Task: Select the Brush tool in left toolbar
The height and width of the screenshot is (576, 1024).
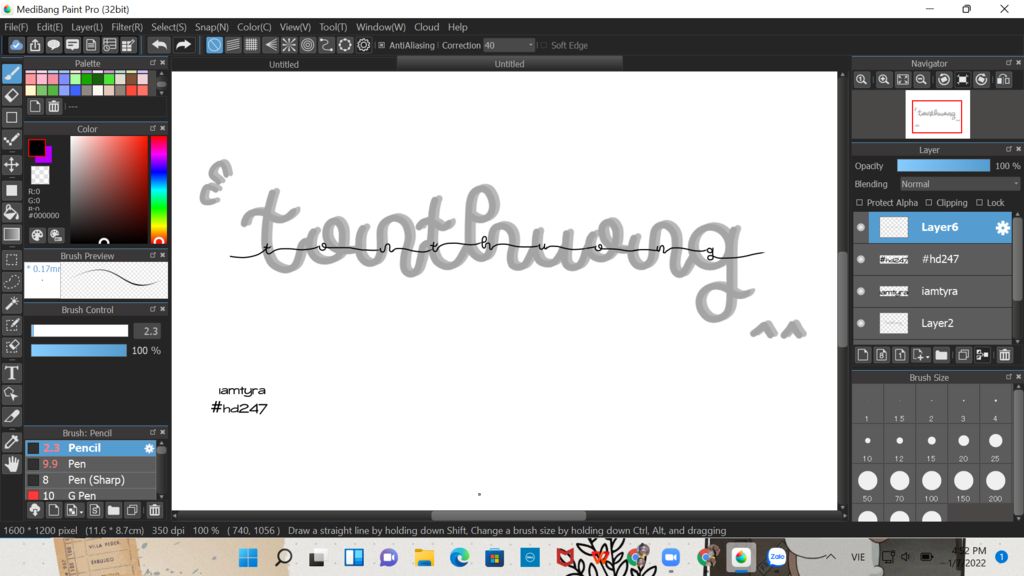Action: [12, 73]
